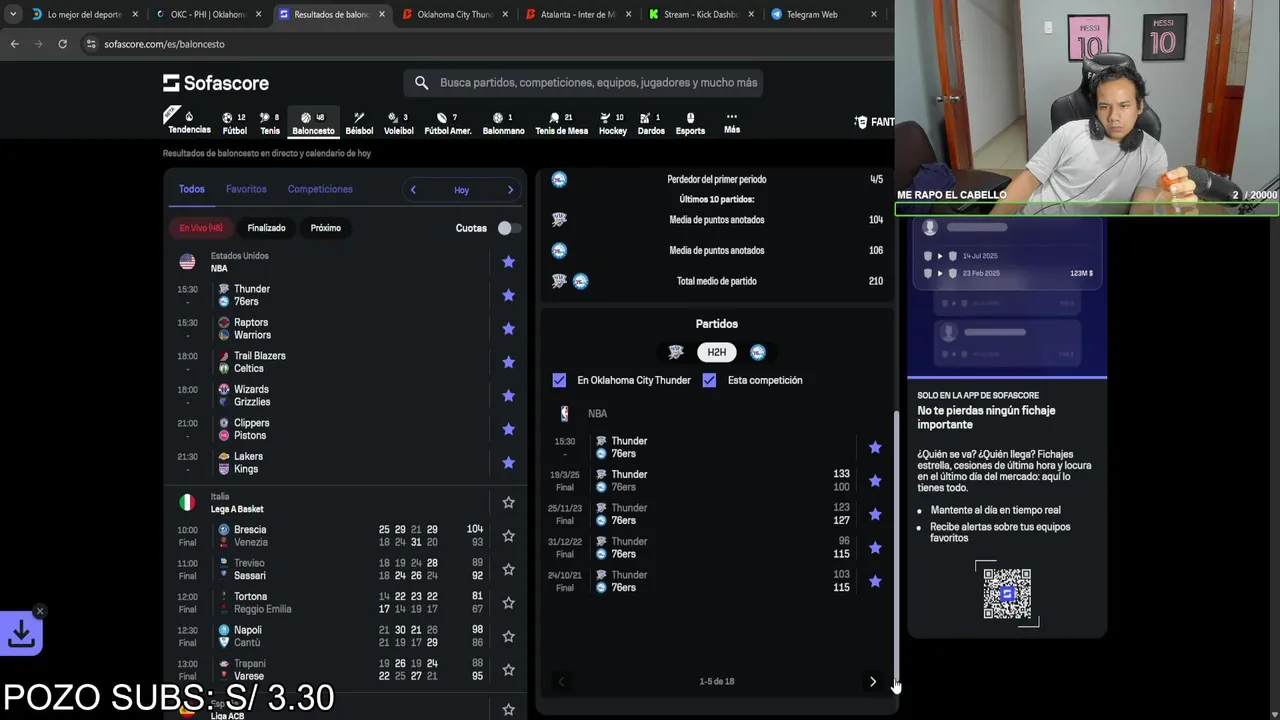The image size is (1280, 720).
Task: Click the browser reload button
Action: [62, 44]
